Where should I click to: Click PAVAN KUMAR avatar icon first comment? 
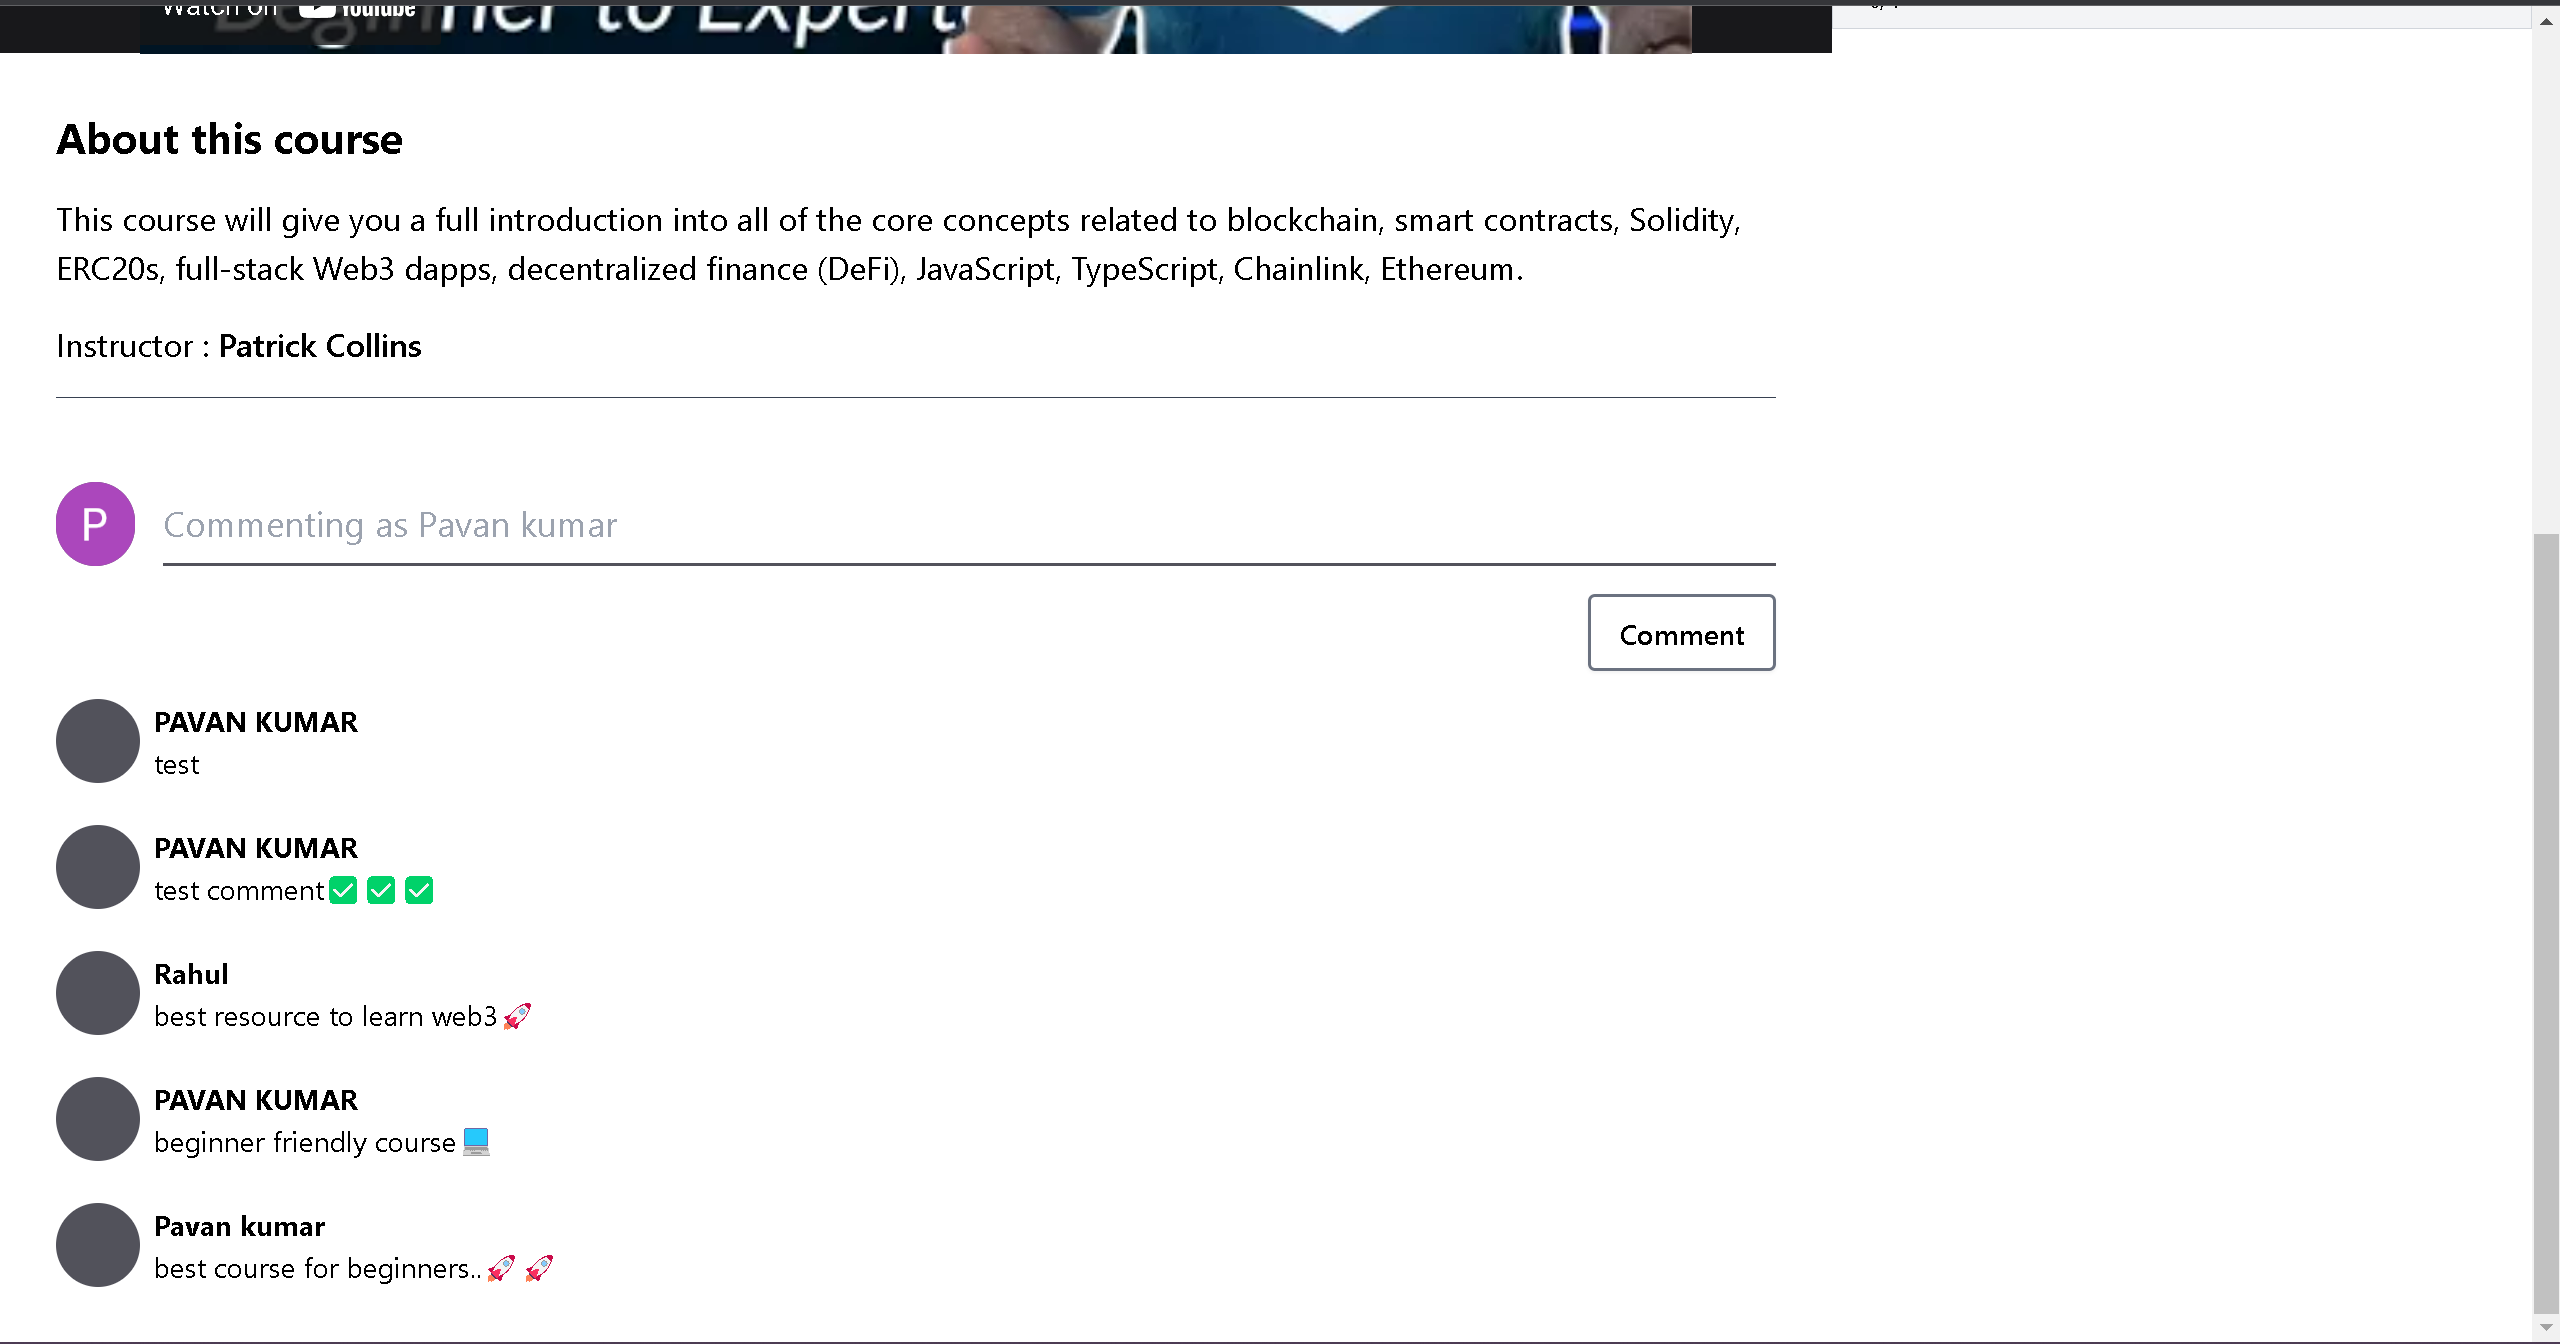pos(97,740)
